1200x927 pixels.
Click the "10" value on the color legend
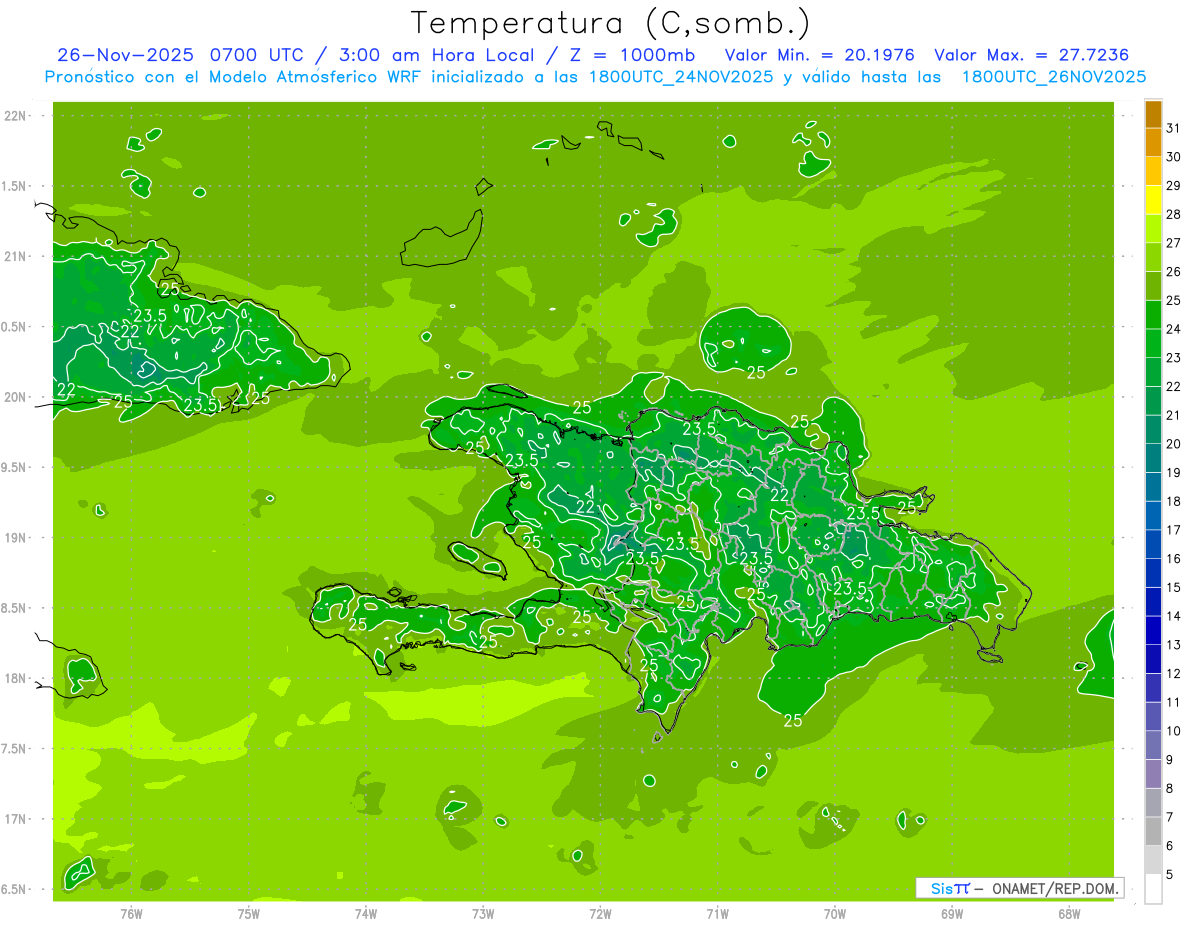pos(1173,731)
